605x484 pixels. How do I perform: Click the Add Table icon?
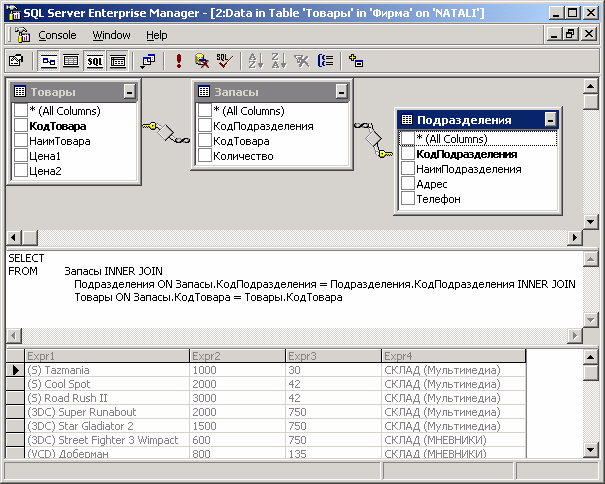tap(356, 61)
